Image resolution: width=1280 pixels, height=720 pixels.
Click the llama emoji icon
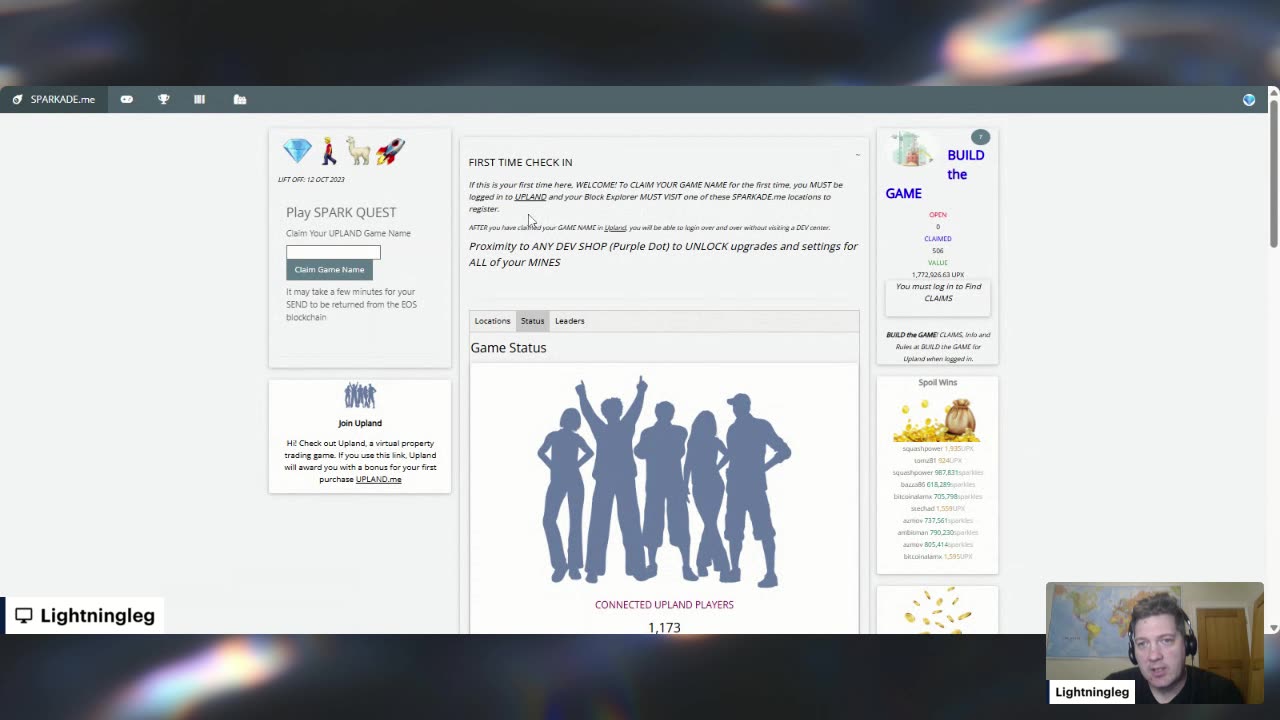[358, 151]
